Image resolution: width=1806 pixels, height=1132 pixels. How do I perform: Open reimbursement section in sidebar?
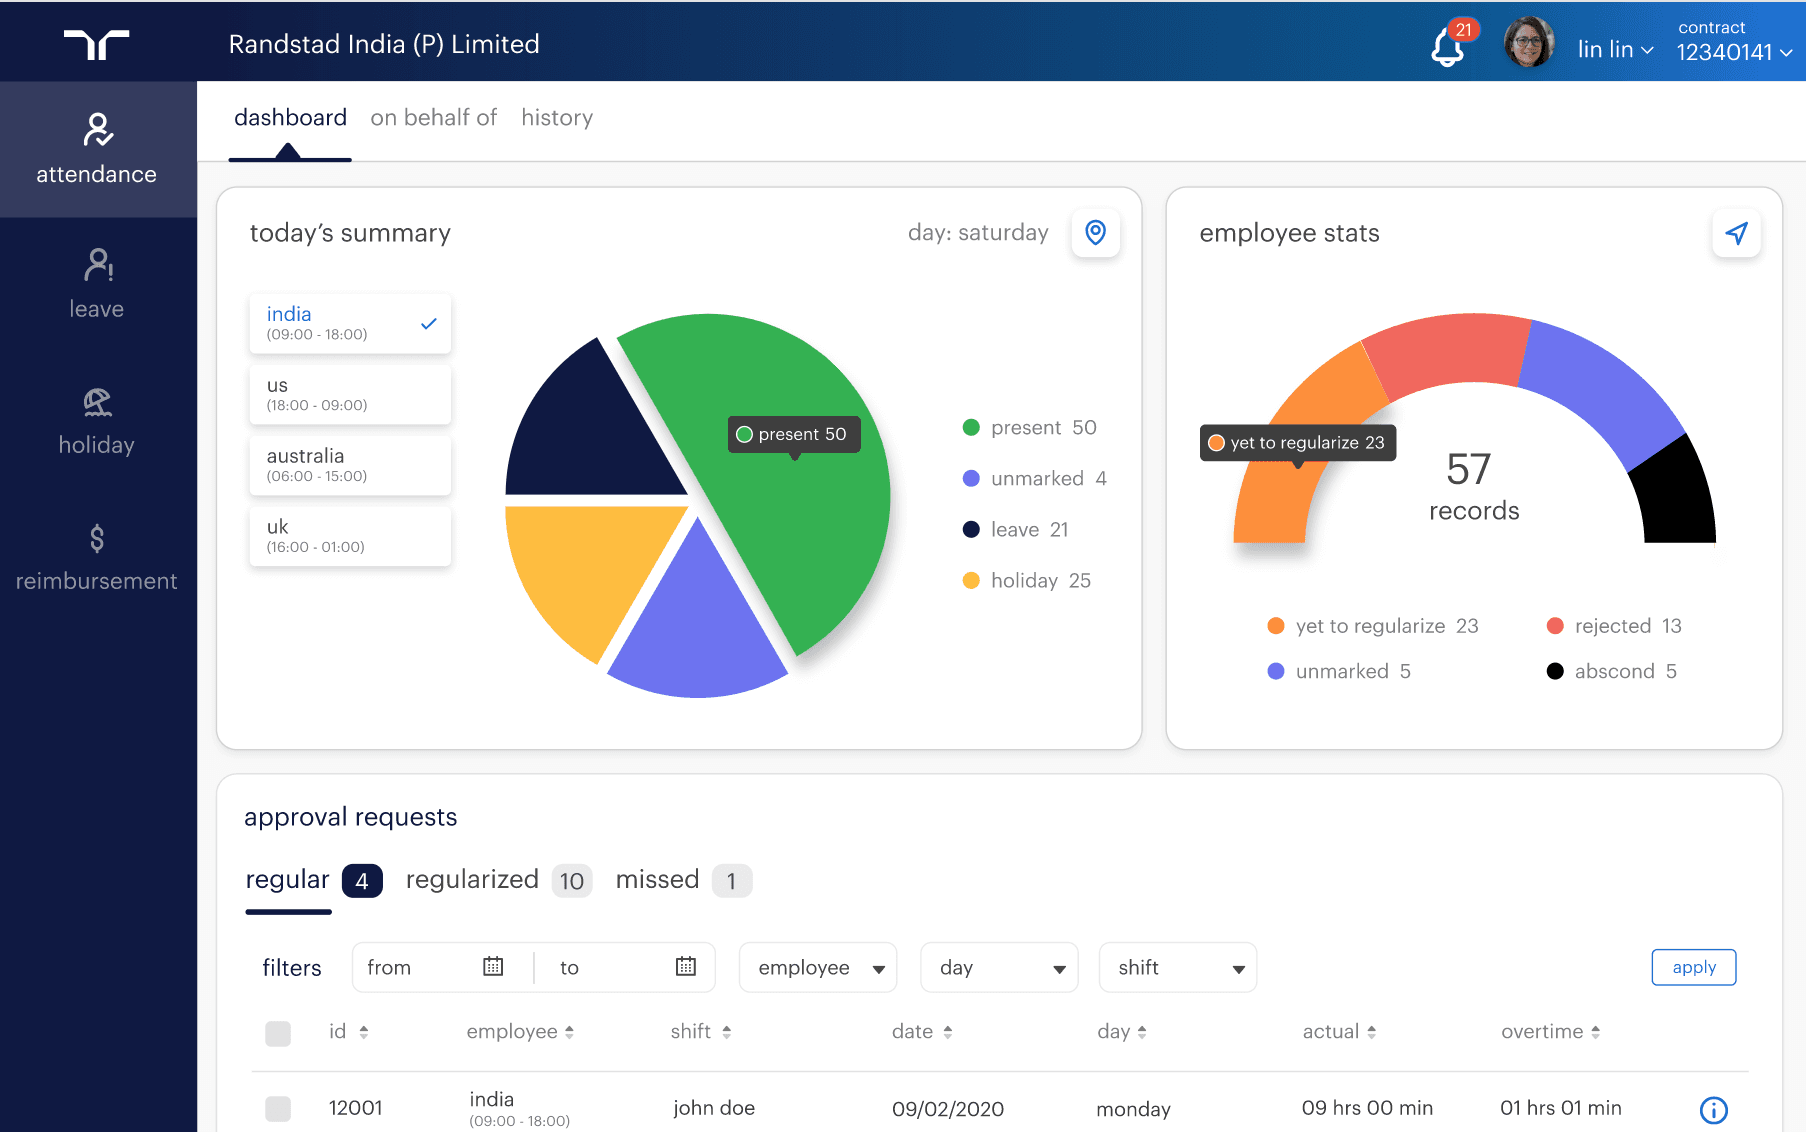[x=97, y=557]
